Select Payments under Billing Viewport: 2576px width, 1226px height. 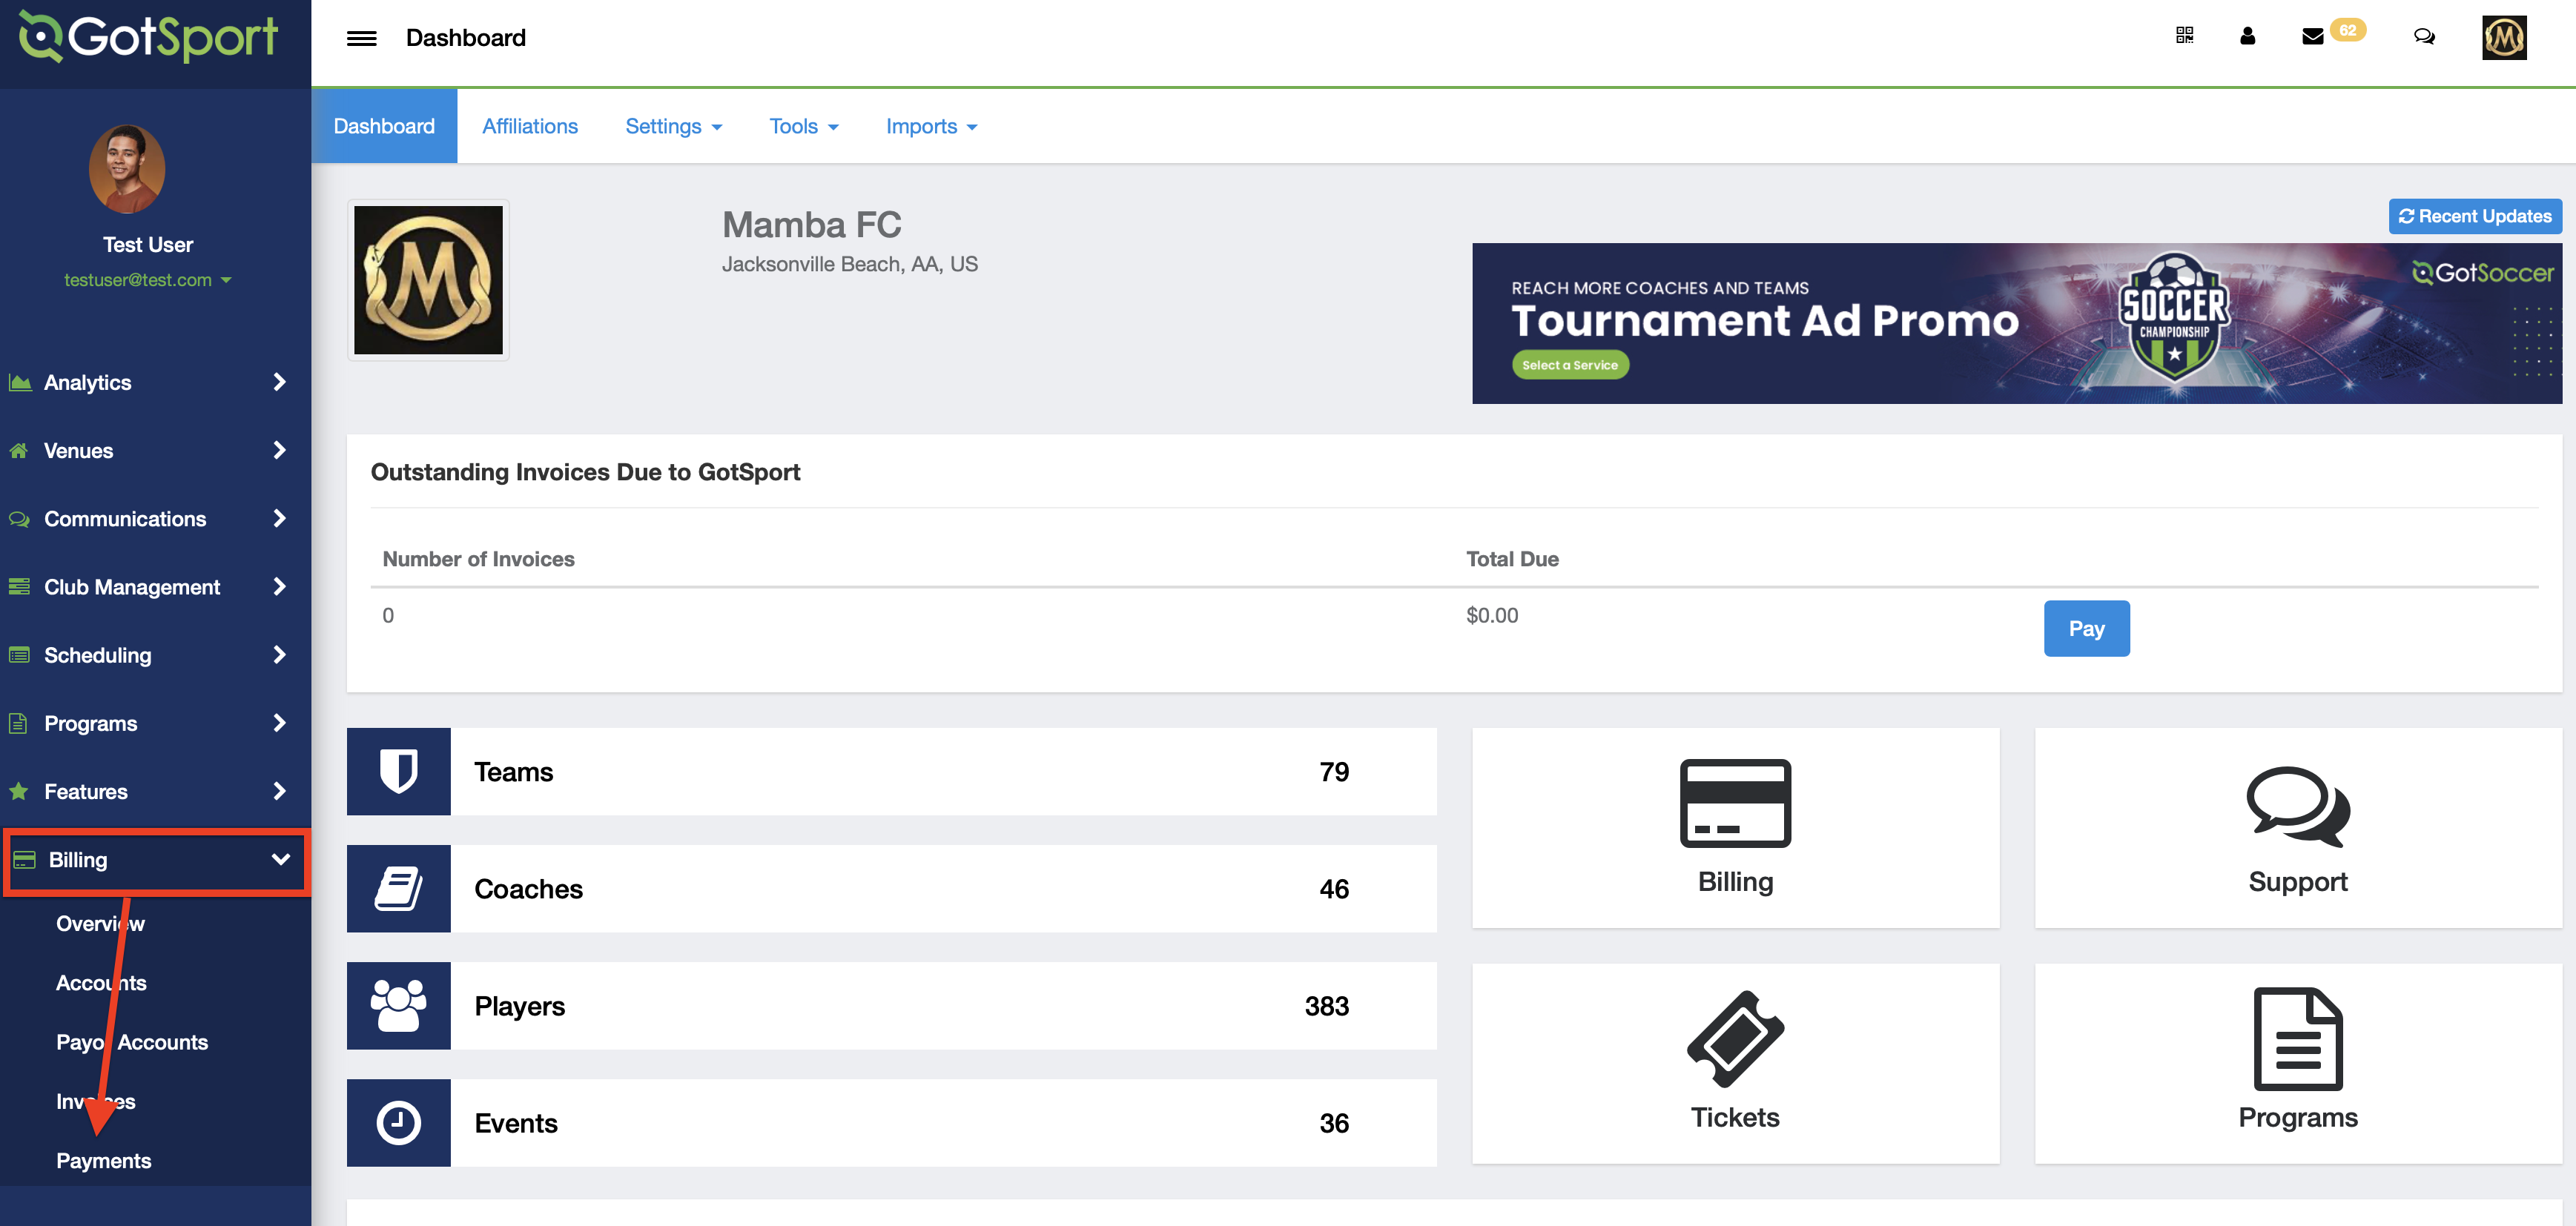click(x=103, y=1160)
